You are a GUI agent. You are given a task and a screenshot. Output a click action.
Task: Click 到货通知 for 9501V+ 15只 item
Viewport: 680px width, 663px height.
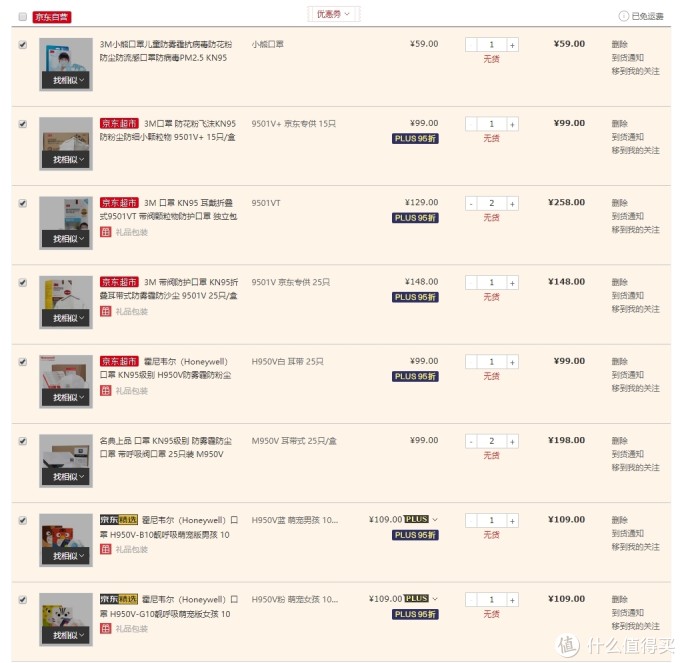pyautogui.click(x=628, y=137)
